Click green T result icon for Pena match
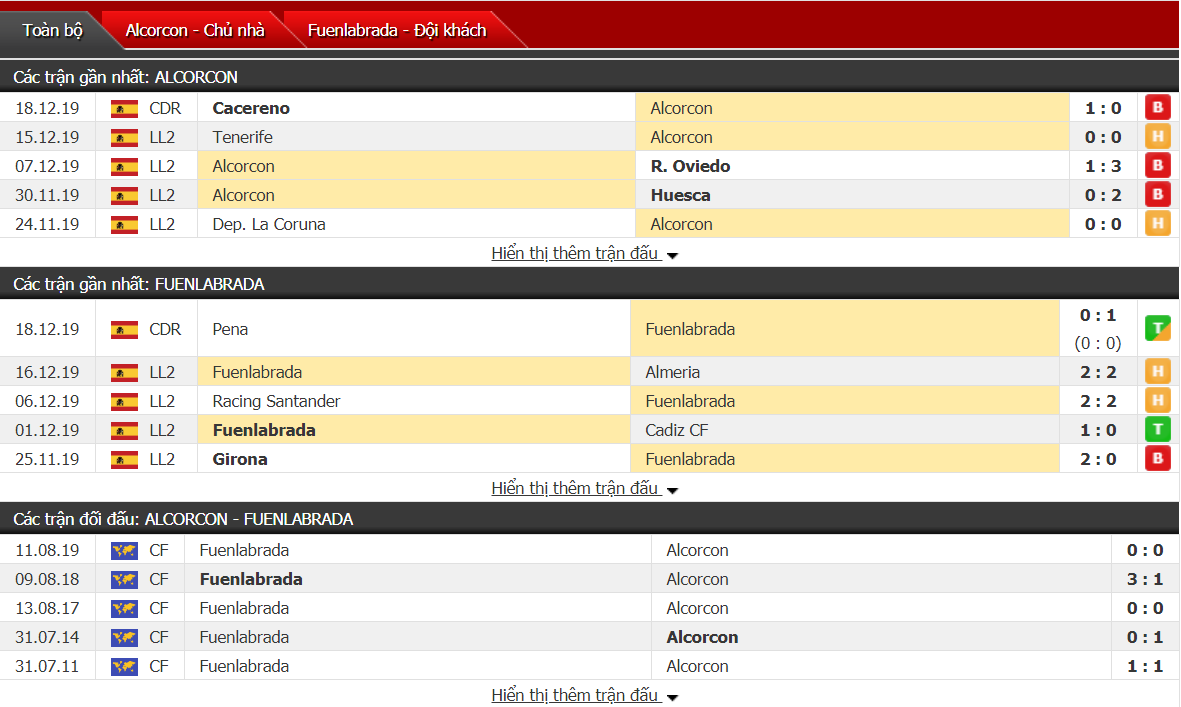1181x707 pixels. tap(1158, 328)
